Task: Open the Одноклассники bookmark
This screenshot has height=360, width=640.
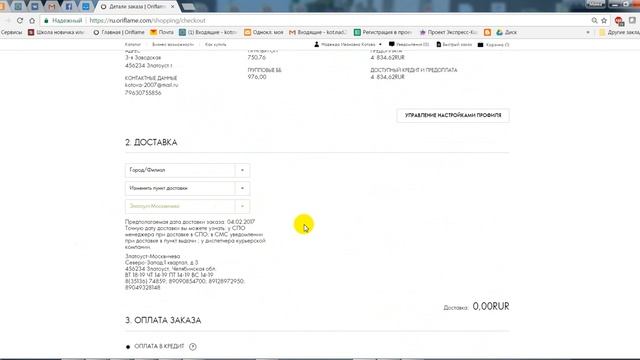Action: [264, 32]
